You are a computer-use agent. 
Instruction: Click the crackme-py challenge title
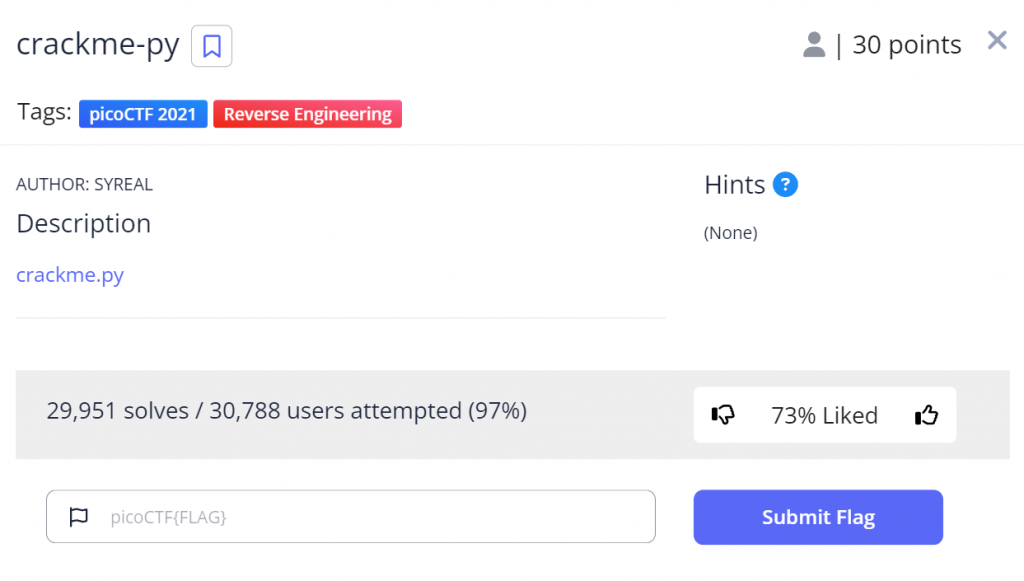[x=98, y=45]
